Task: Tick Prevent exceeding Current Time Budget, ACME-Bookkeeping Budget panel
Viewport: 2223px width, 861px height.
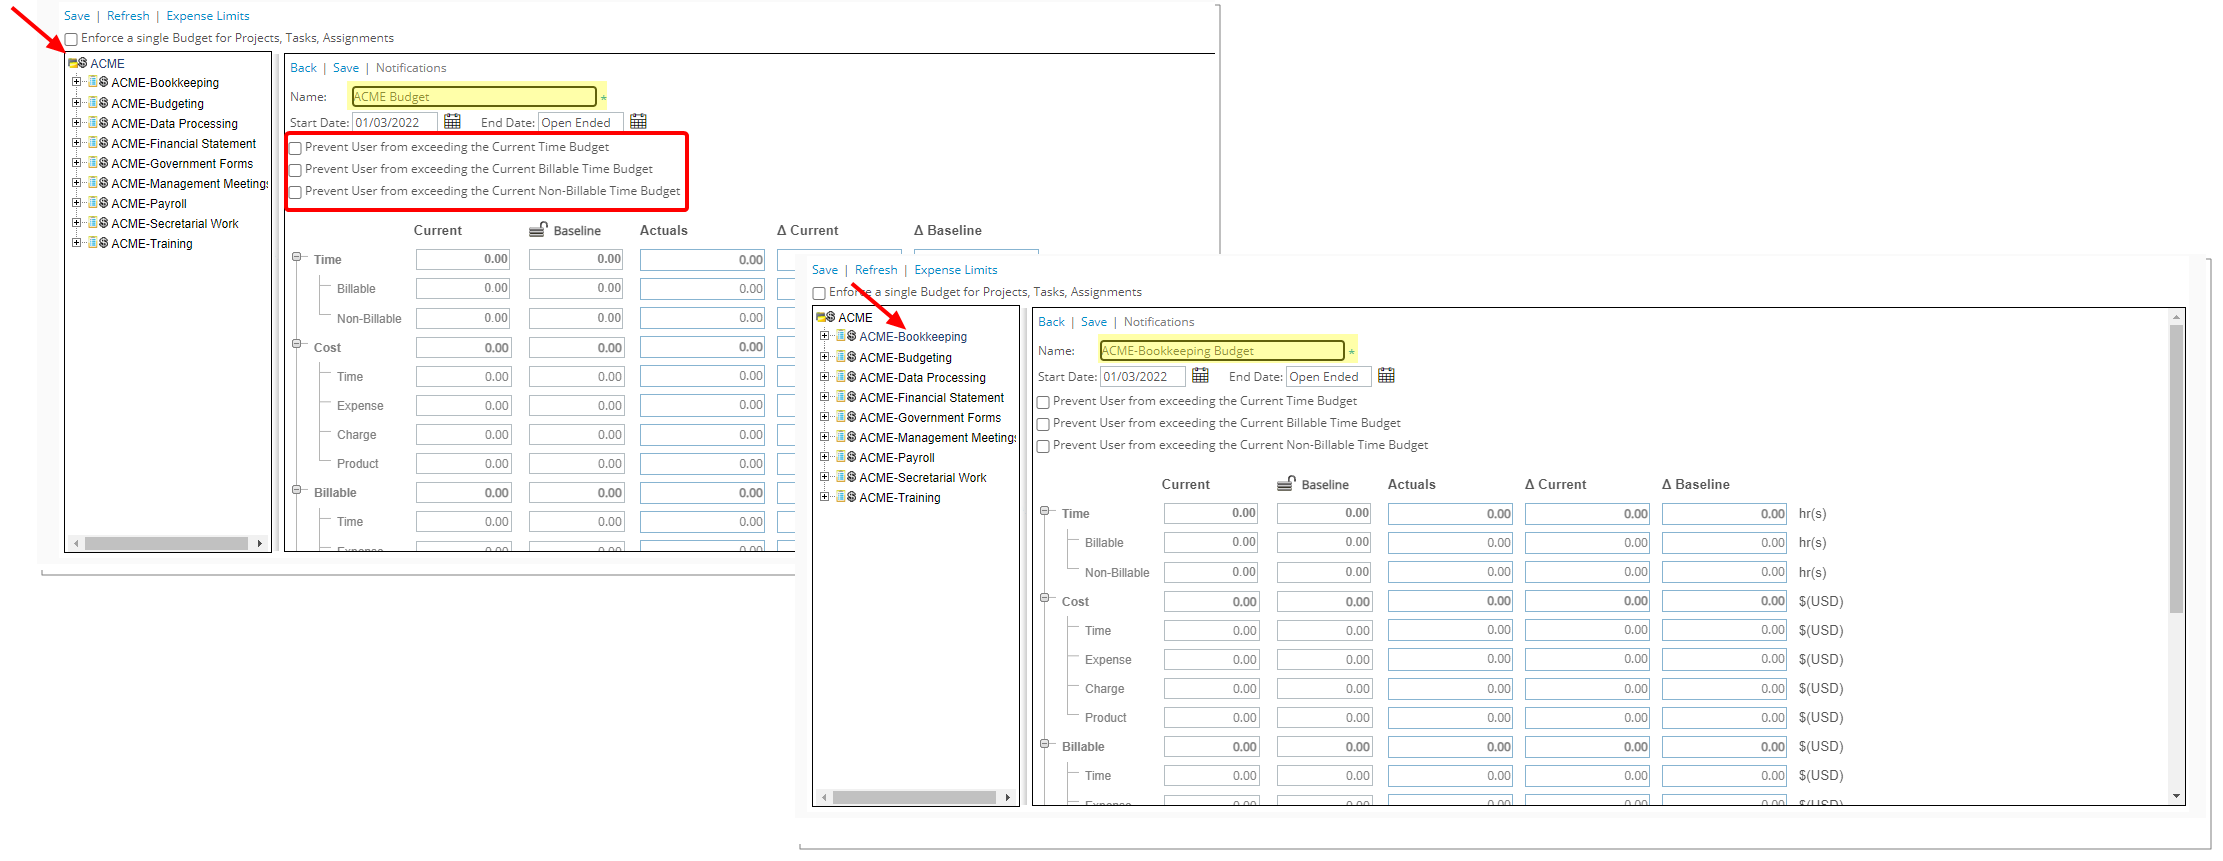Action: click(x=1043, y=402)
